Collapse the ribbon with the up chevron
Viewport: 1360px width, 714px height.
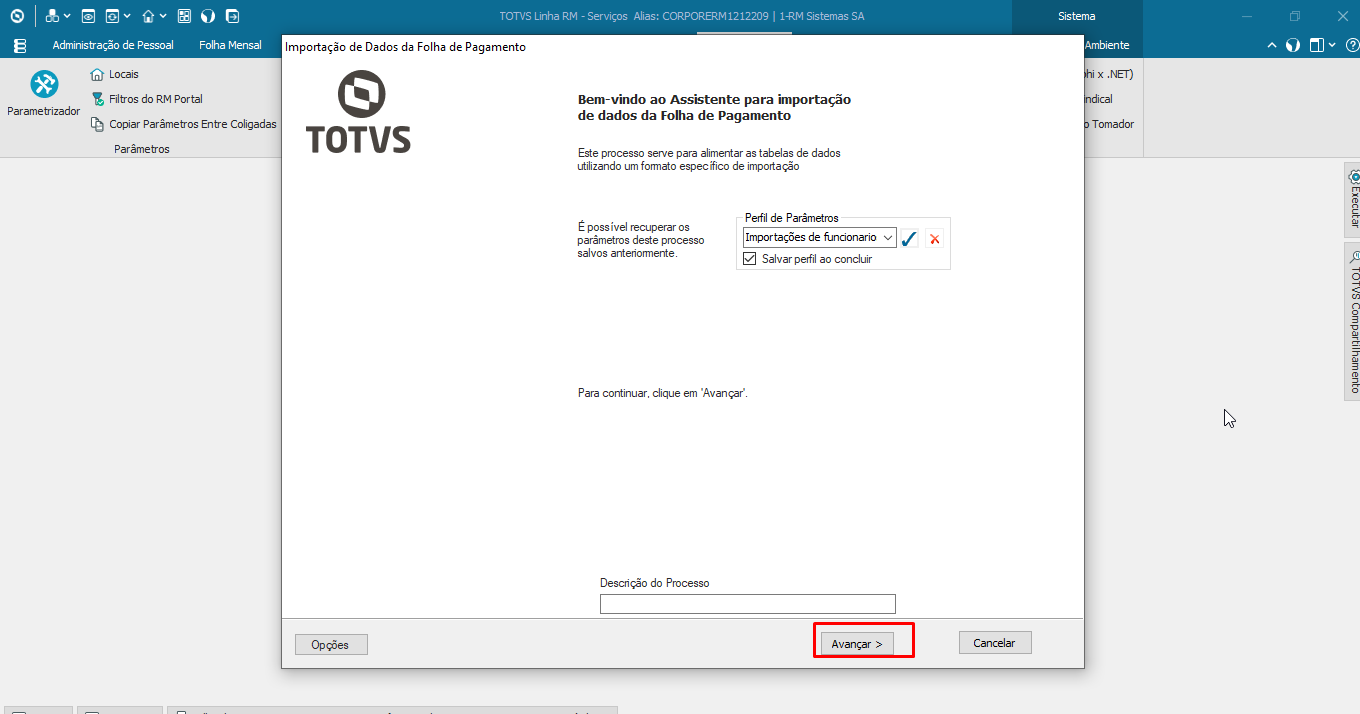point(1272,45)
